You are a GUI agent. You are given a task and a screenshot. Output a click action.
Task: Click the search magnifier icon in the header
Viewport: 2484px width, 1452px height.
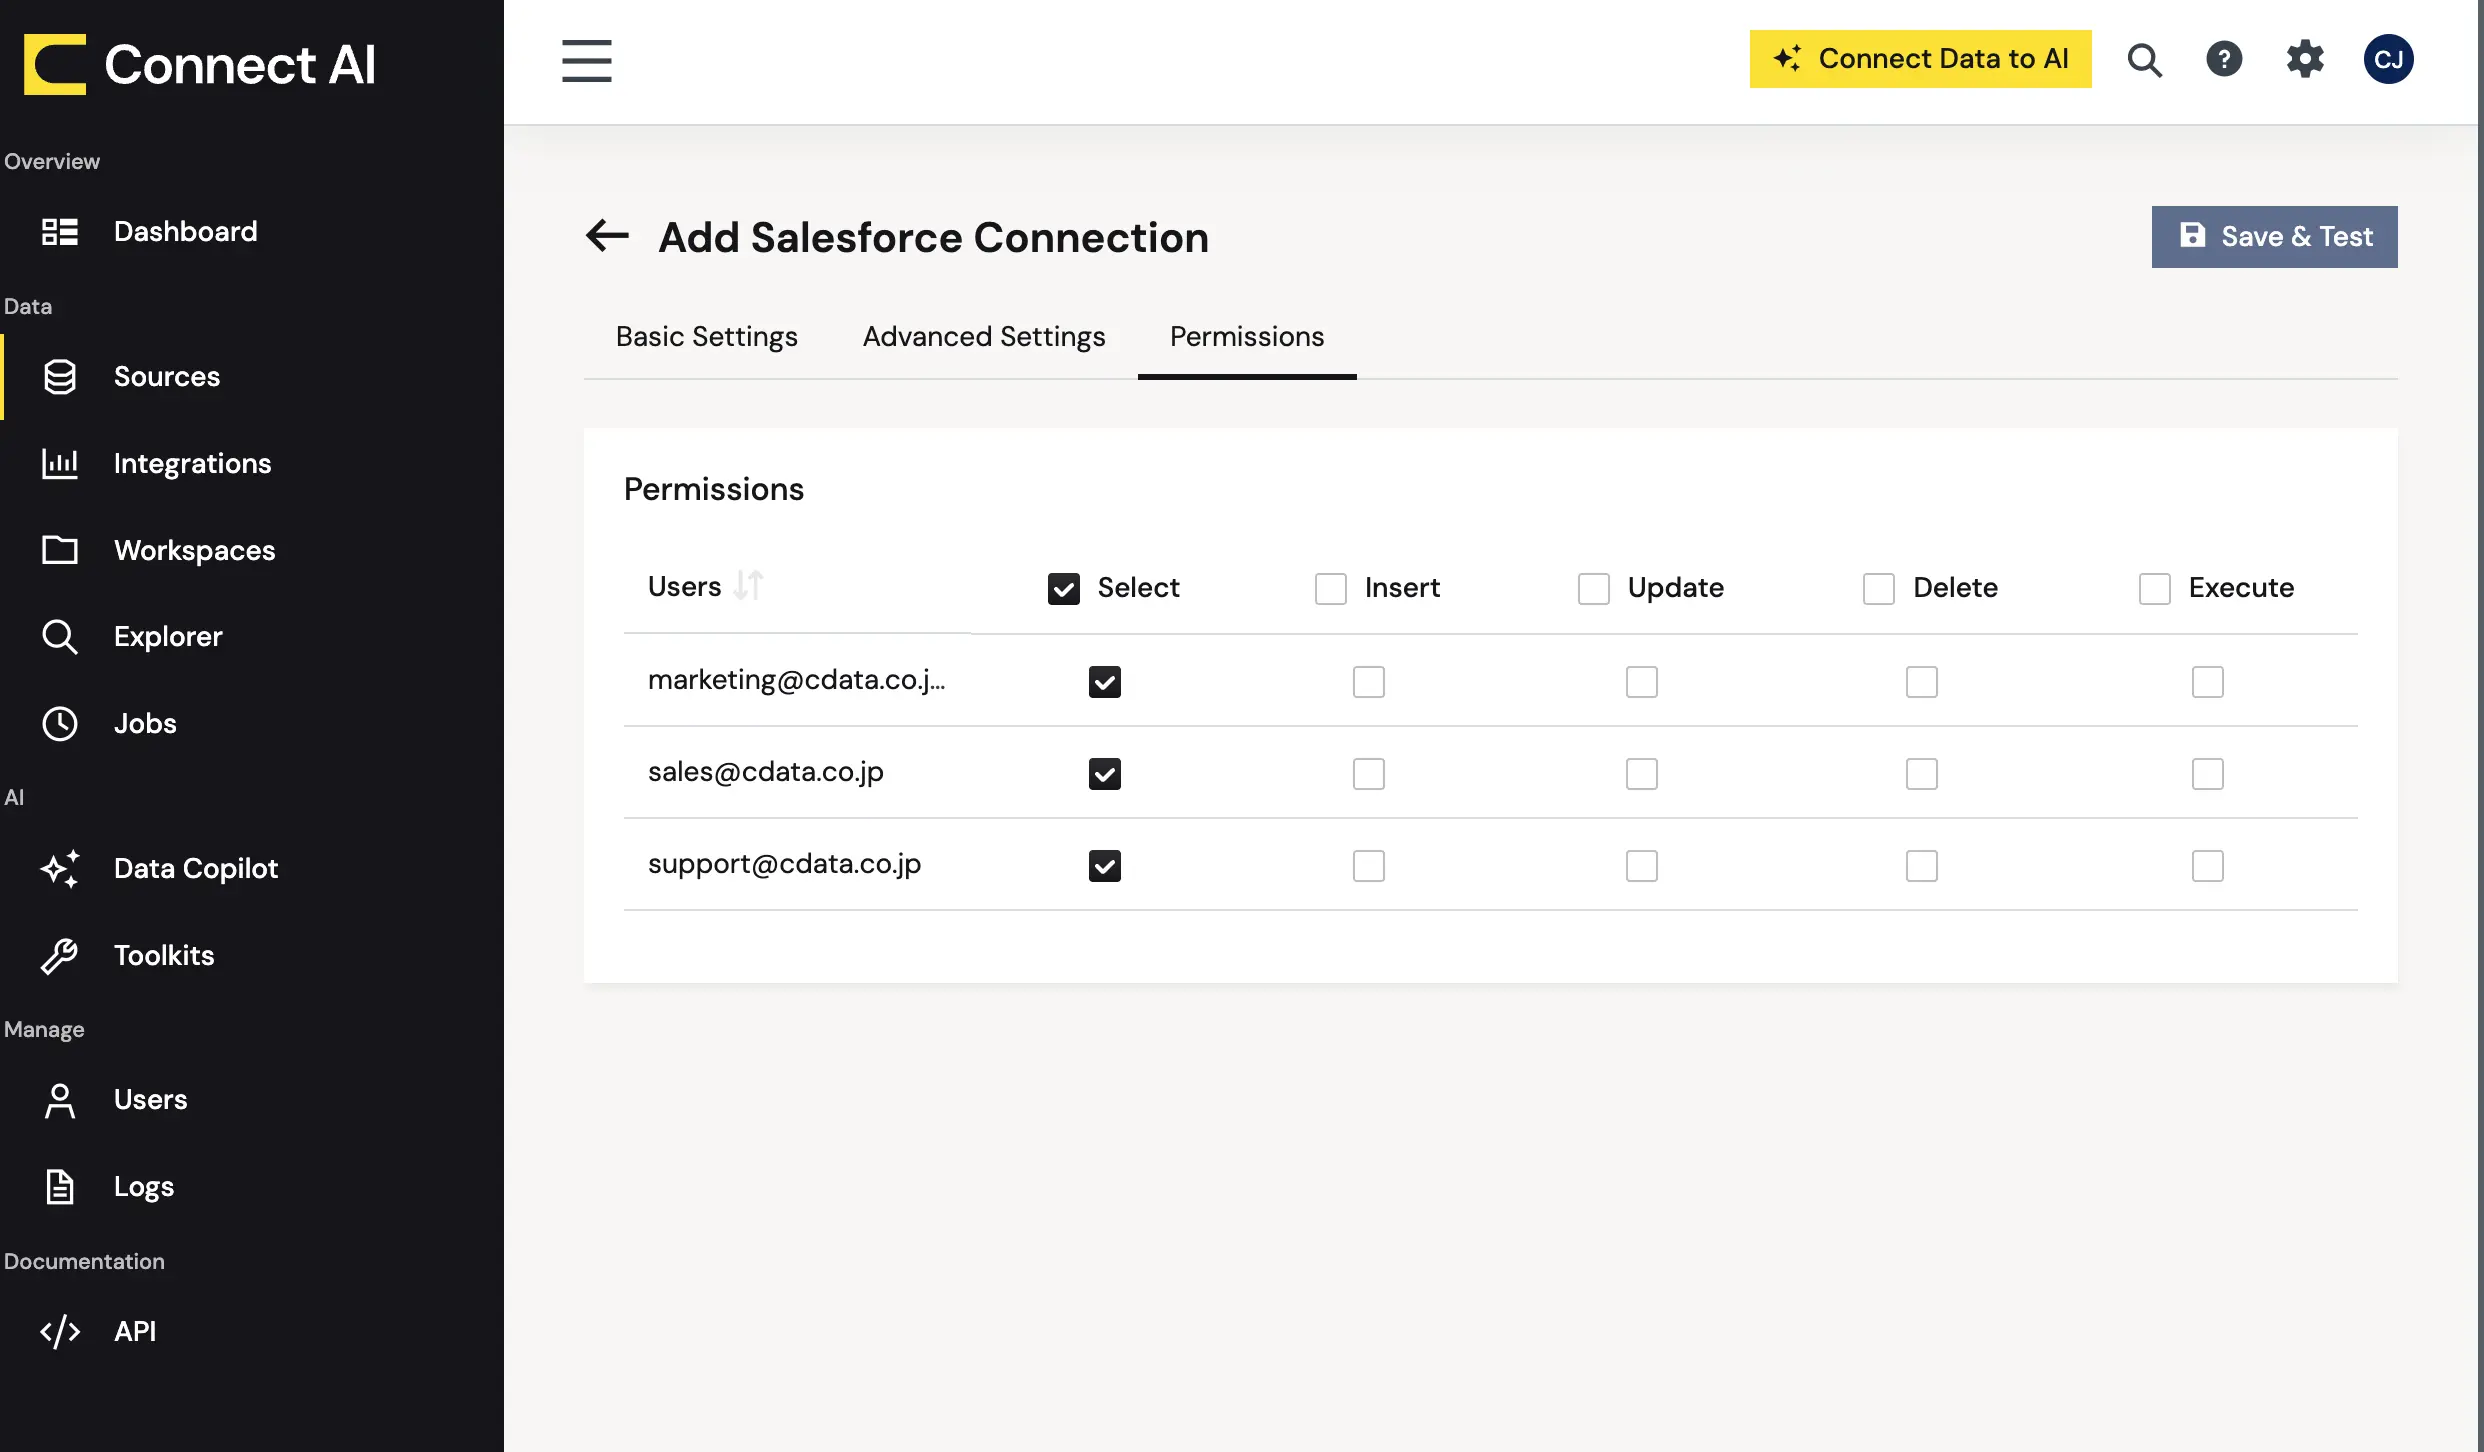click(2144, 60)
